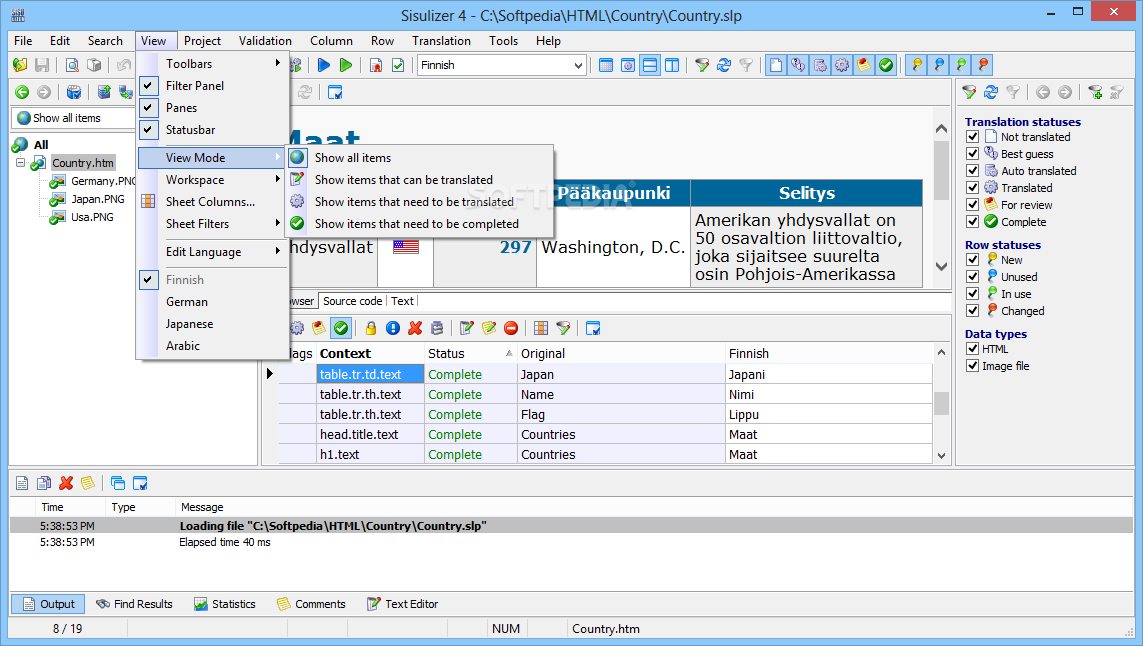This screenshot has width=1143, height=646.
Task: Toggle the Best guess checkbox
Action: [972, 153]
